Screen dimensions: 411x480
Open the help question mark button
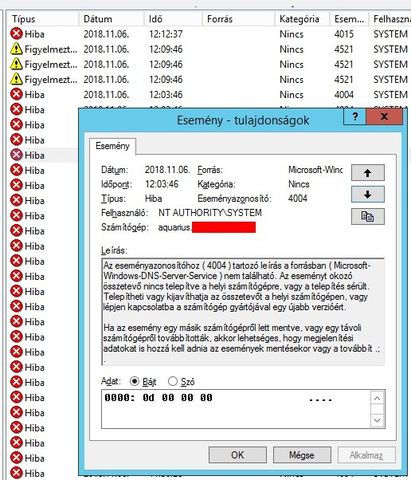355,117
